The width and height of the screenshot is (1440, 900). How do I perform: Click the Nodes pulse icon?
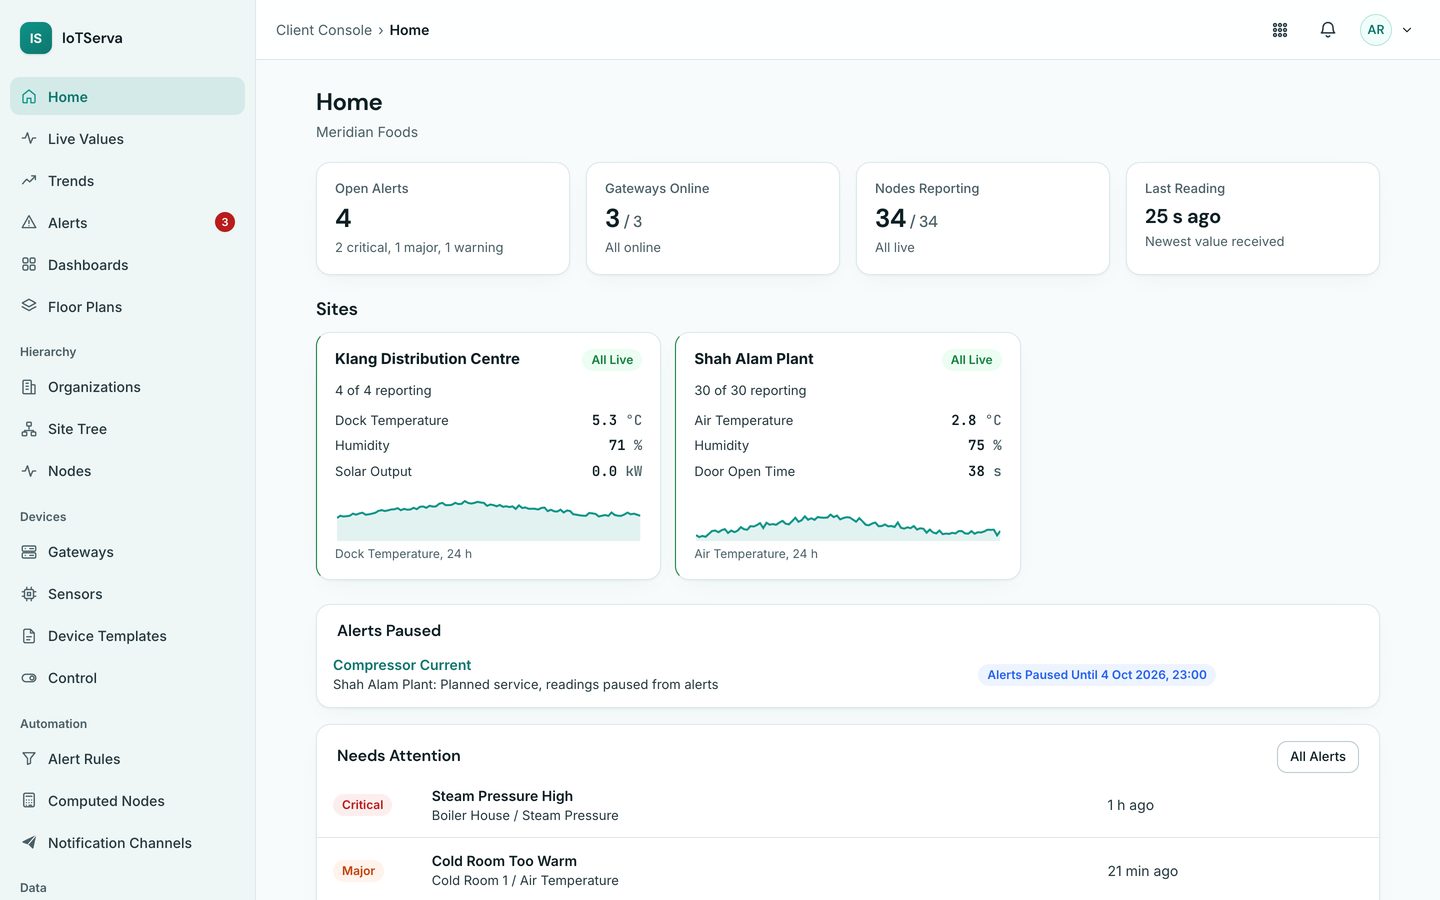click(29, 471)
